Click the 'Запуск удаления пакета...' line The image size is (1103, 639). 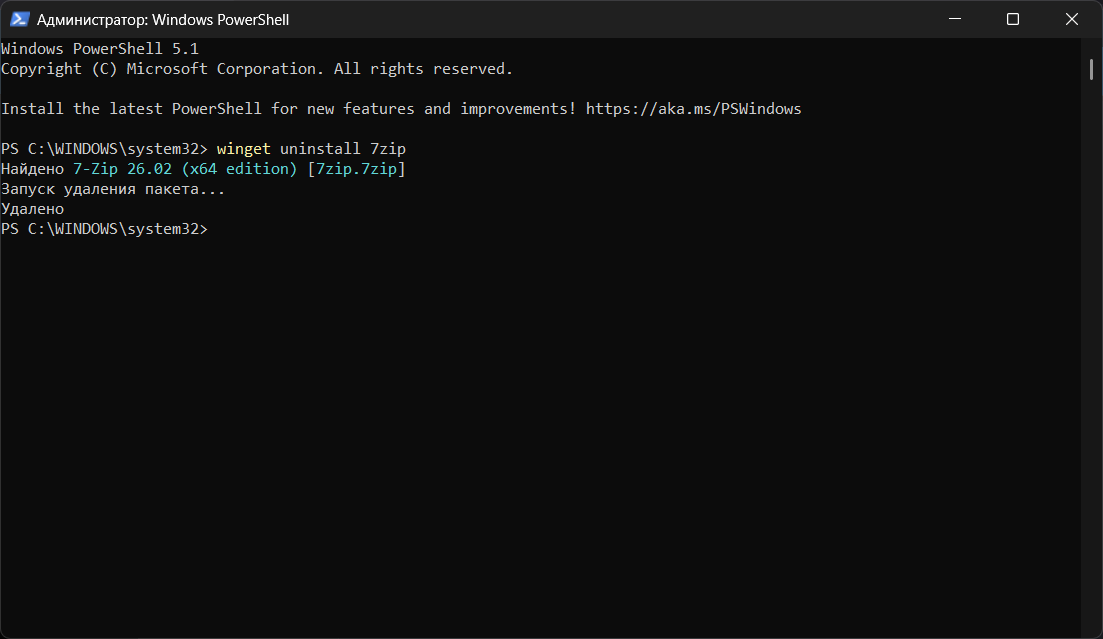click(113, 189)
